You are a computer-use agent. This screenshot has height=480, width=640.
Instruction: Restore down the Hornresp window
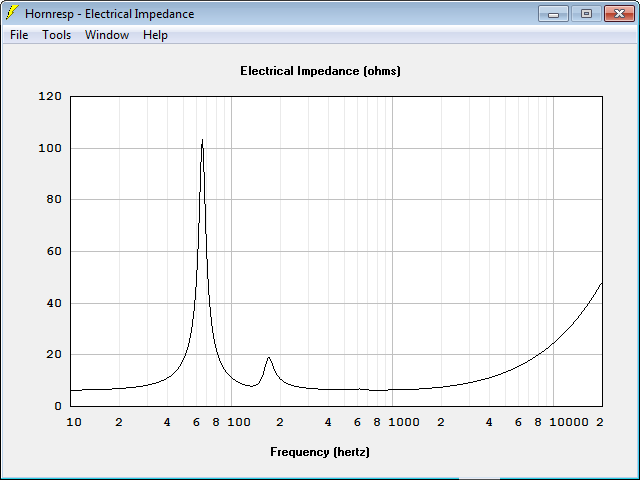[586, 14]
